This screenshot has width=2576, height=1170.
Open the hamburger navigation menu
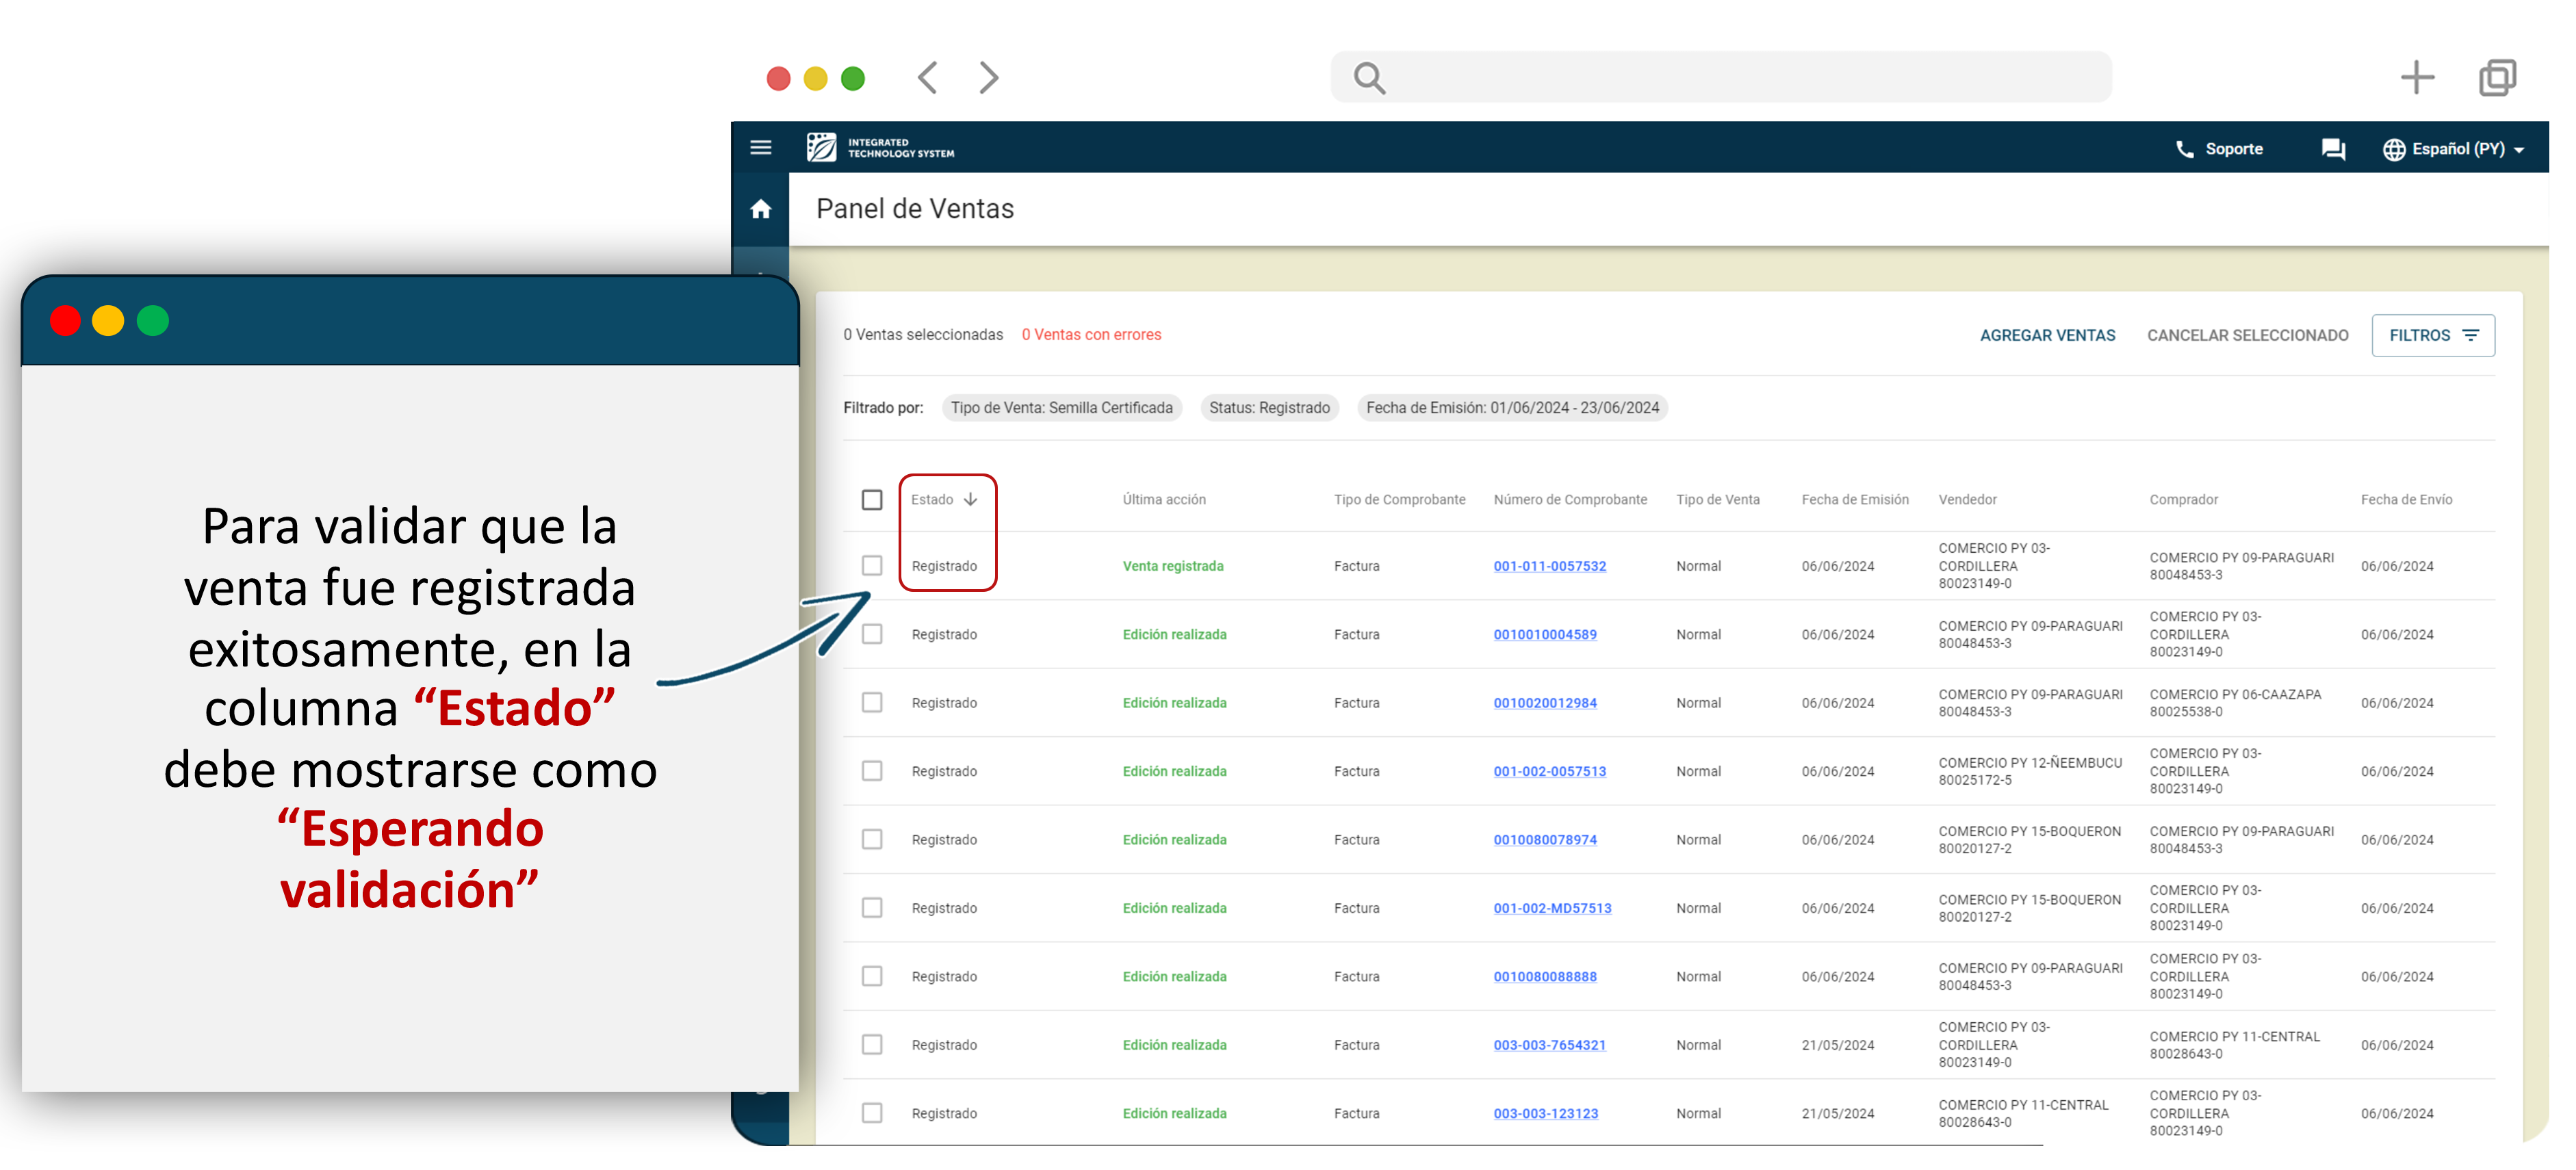tap(760, 148)
